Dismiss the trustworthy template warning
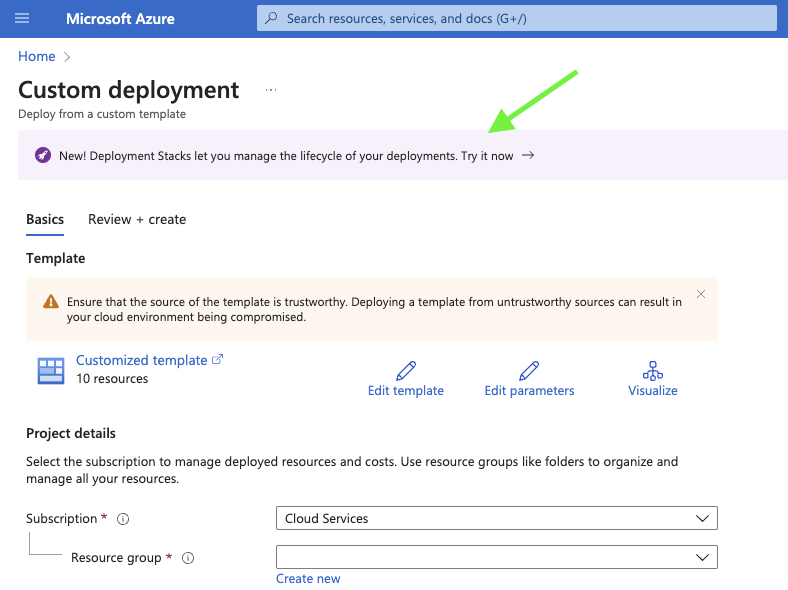The width and height of the screenshot is (788, 590). 701,294
